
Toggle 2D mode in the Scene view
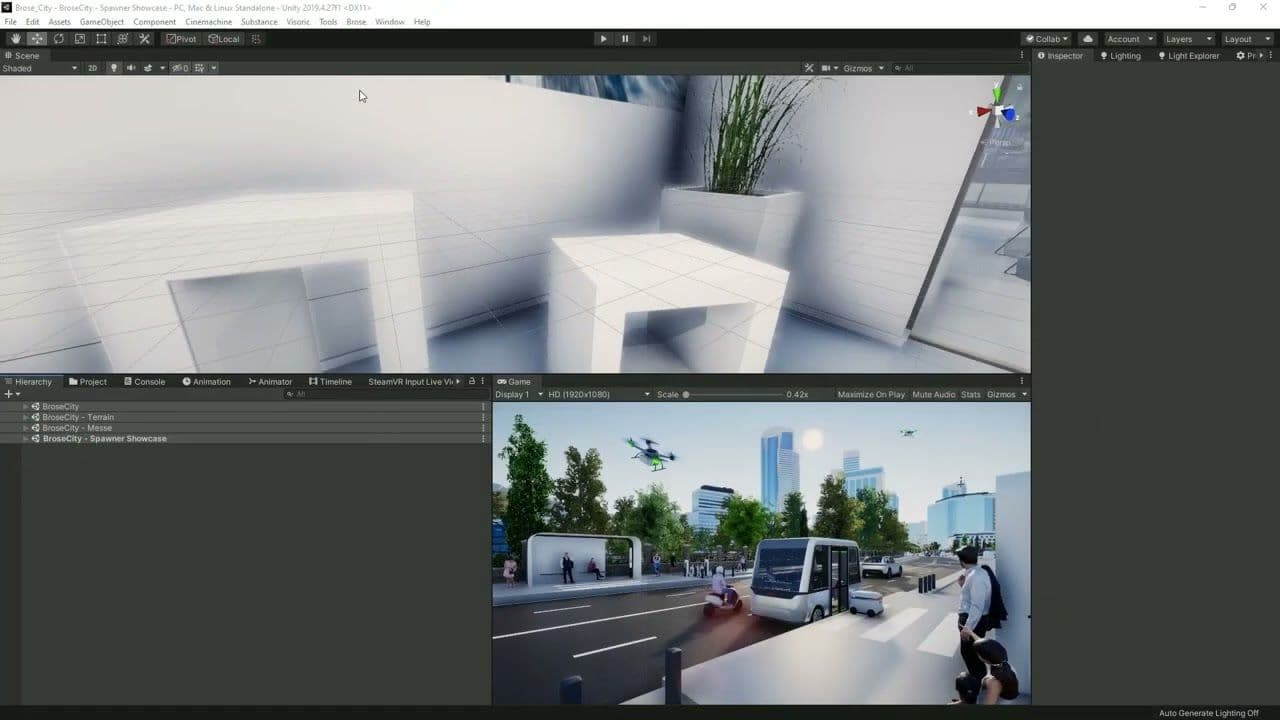93,68
